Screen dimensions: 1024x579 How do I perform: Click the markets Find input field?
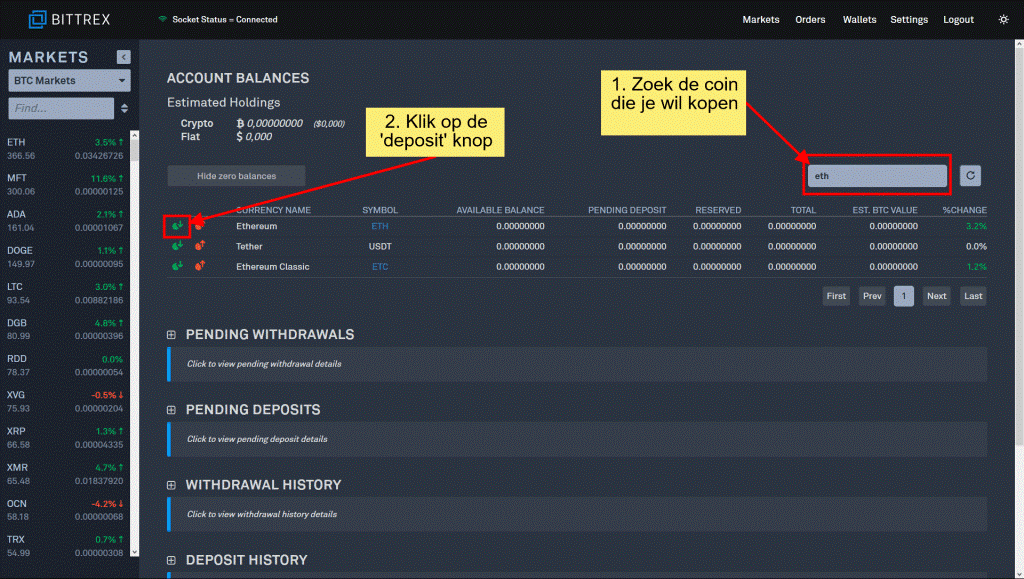tap(61, 108)
